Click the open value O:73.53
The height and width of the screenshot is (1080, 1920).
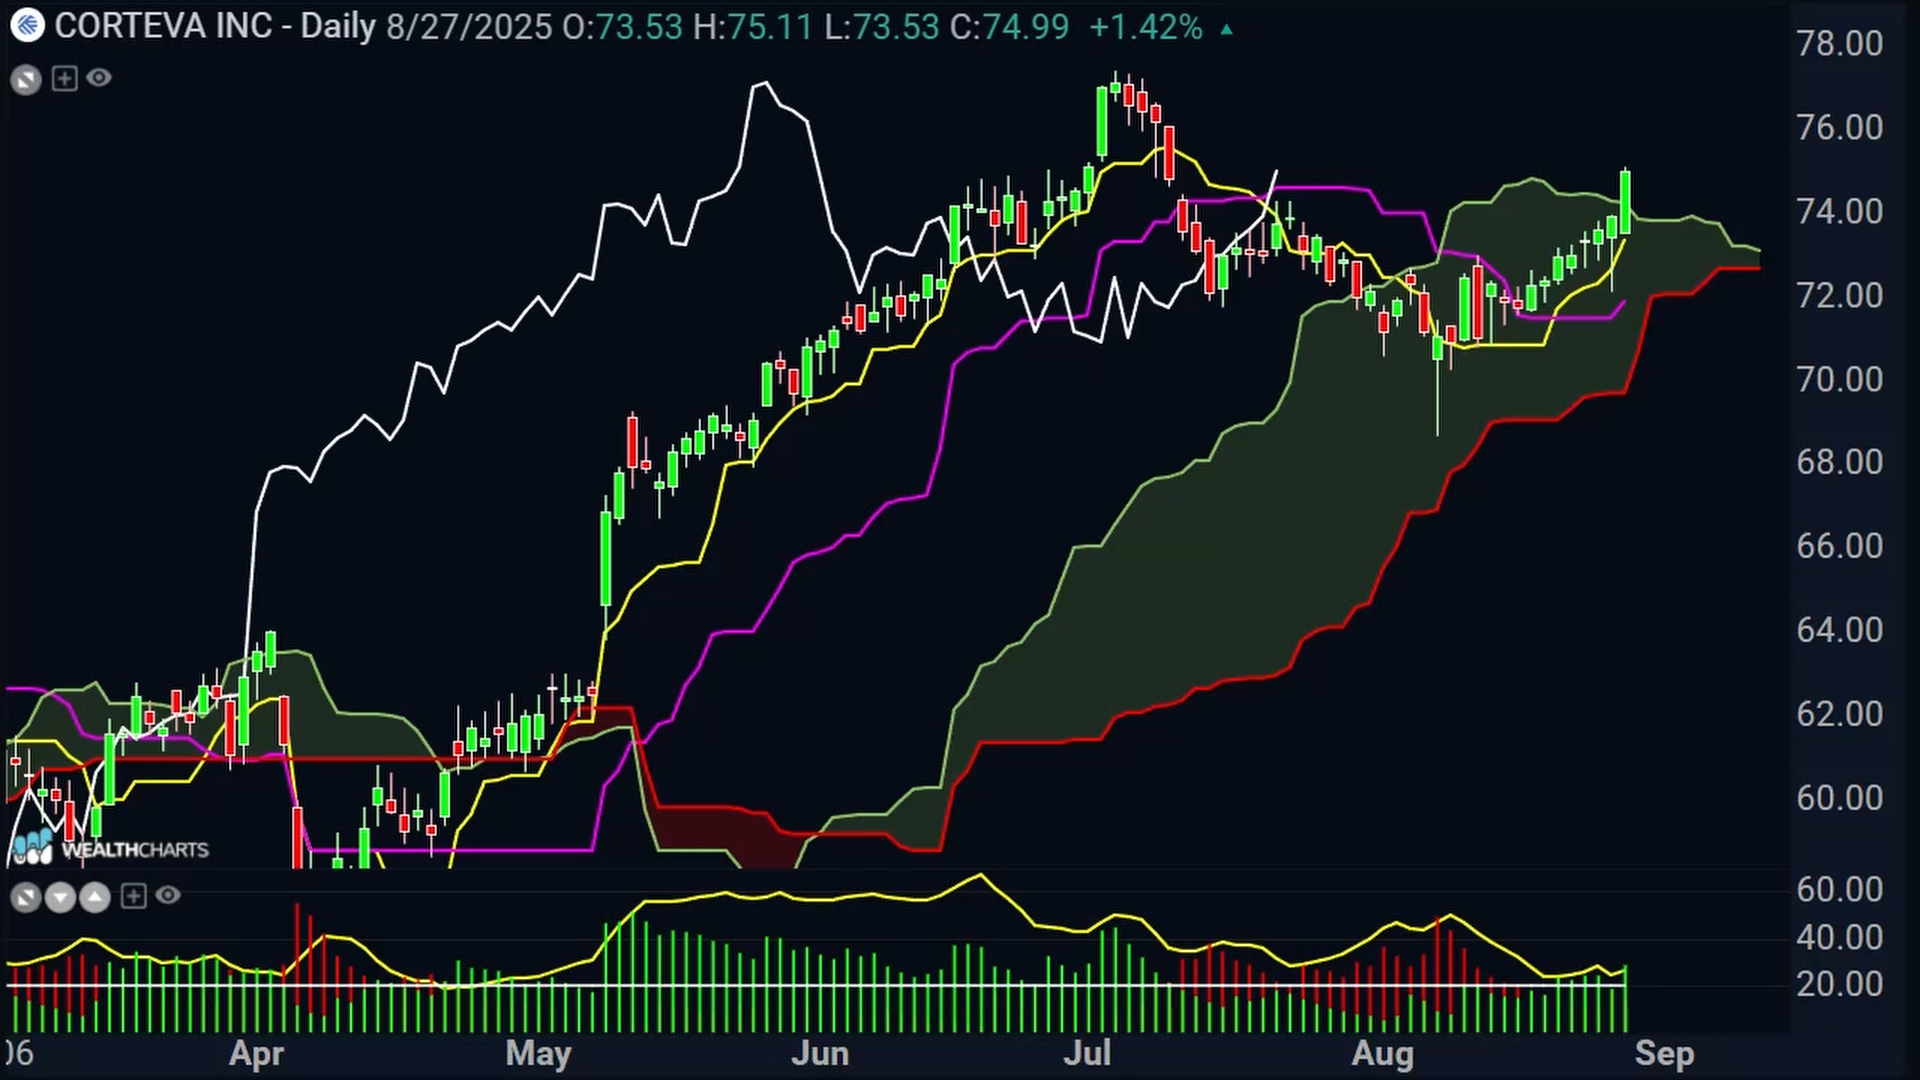click(x=622, y=26)
